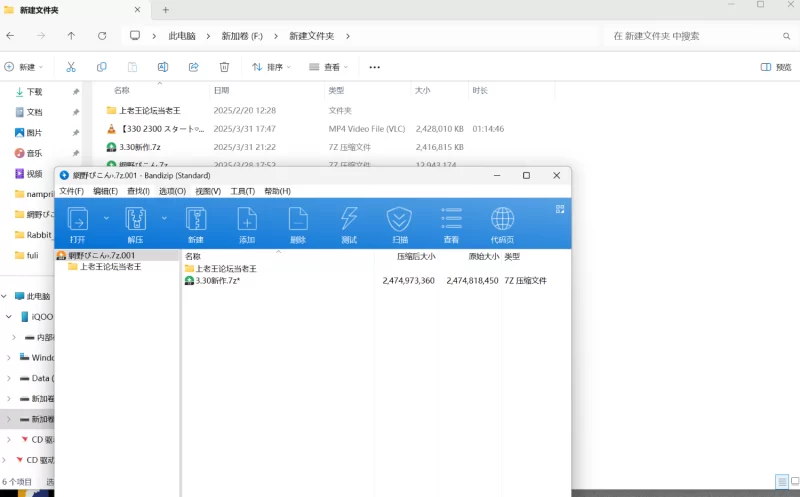Open the 排序 sort dropdown in Explorer
The width and height of the screenshot is (800, 497).
tap(271, 67)
